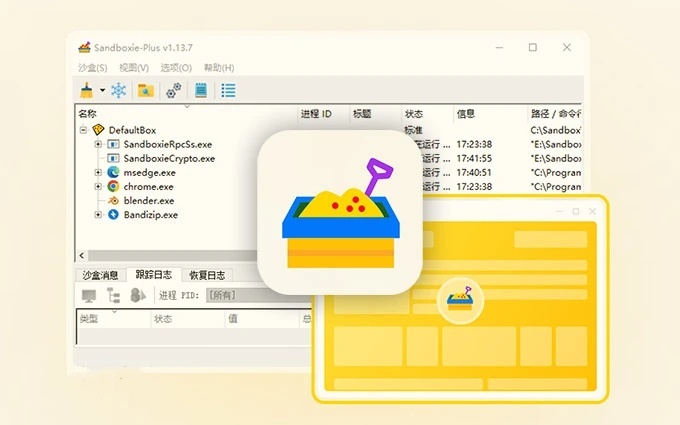This screenshot has width=680, height=425.
Task: Click the time value 17:23:38 for SandboxieRpcSs
Action: 474,144
